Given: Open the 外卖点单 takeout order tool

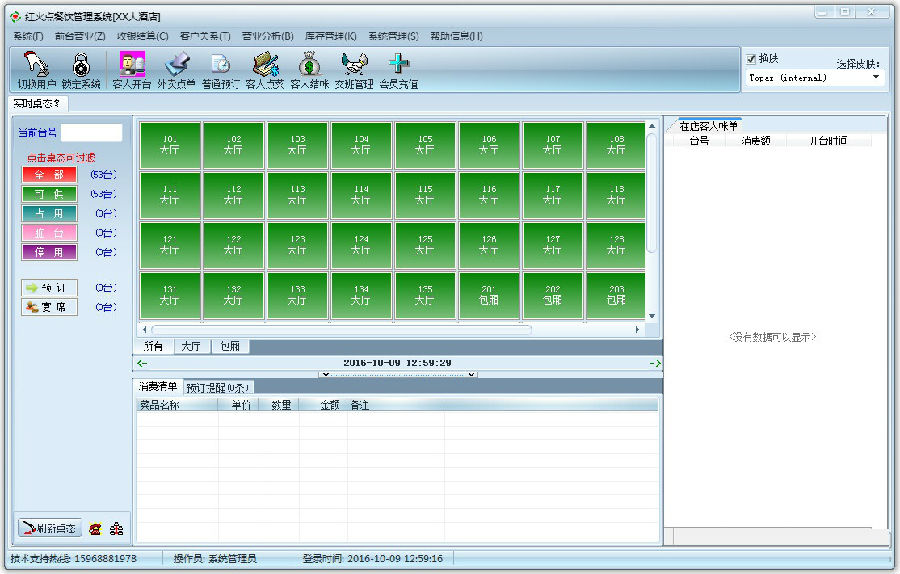Looking at the screenshot, I should click(177, 65).
